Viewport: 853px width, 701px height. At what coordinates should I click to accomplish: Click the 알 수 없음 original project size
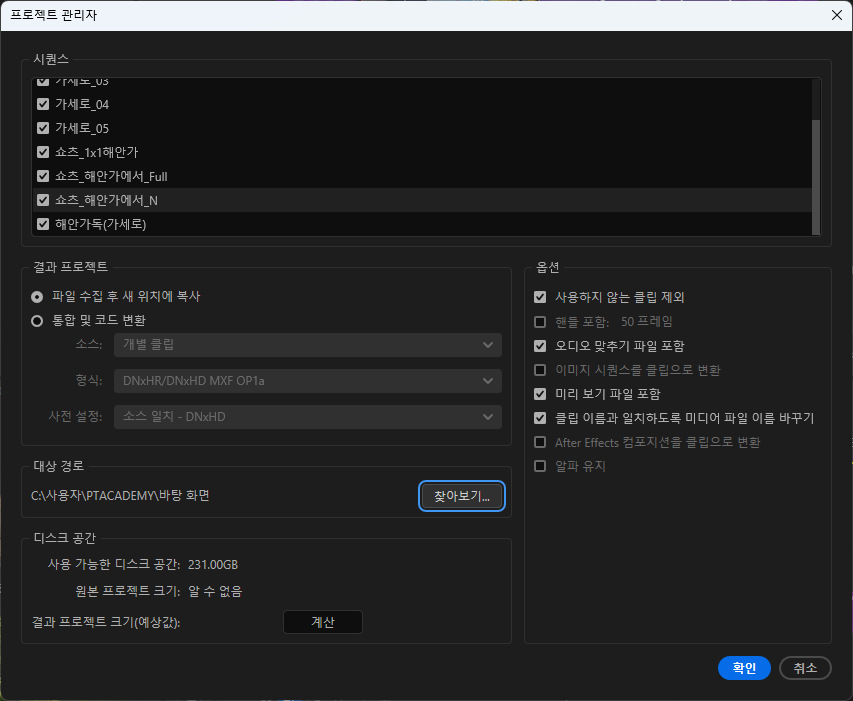[215, 591]
